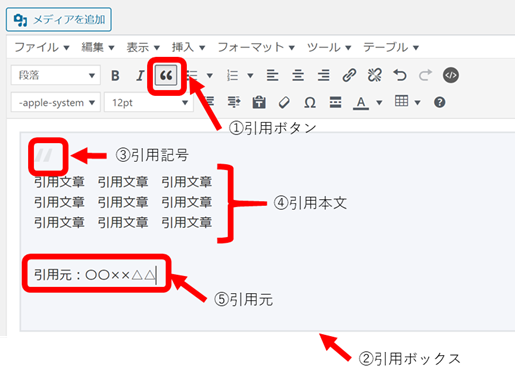Open the 12pt font size dropdown
This screenshot has height=377, width=515.
coord(148,102)
